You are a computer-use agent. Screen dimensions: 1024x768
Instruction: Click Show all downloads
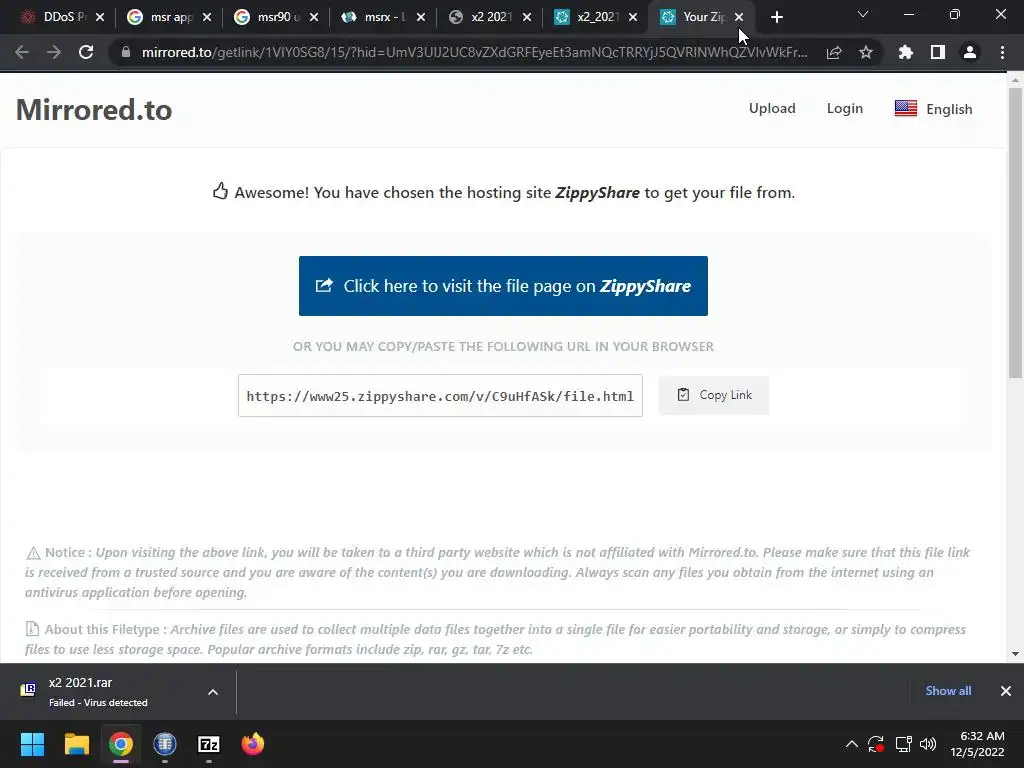coord(948,691)
